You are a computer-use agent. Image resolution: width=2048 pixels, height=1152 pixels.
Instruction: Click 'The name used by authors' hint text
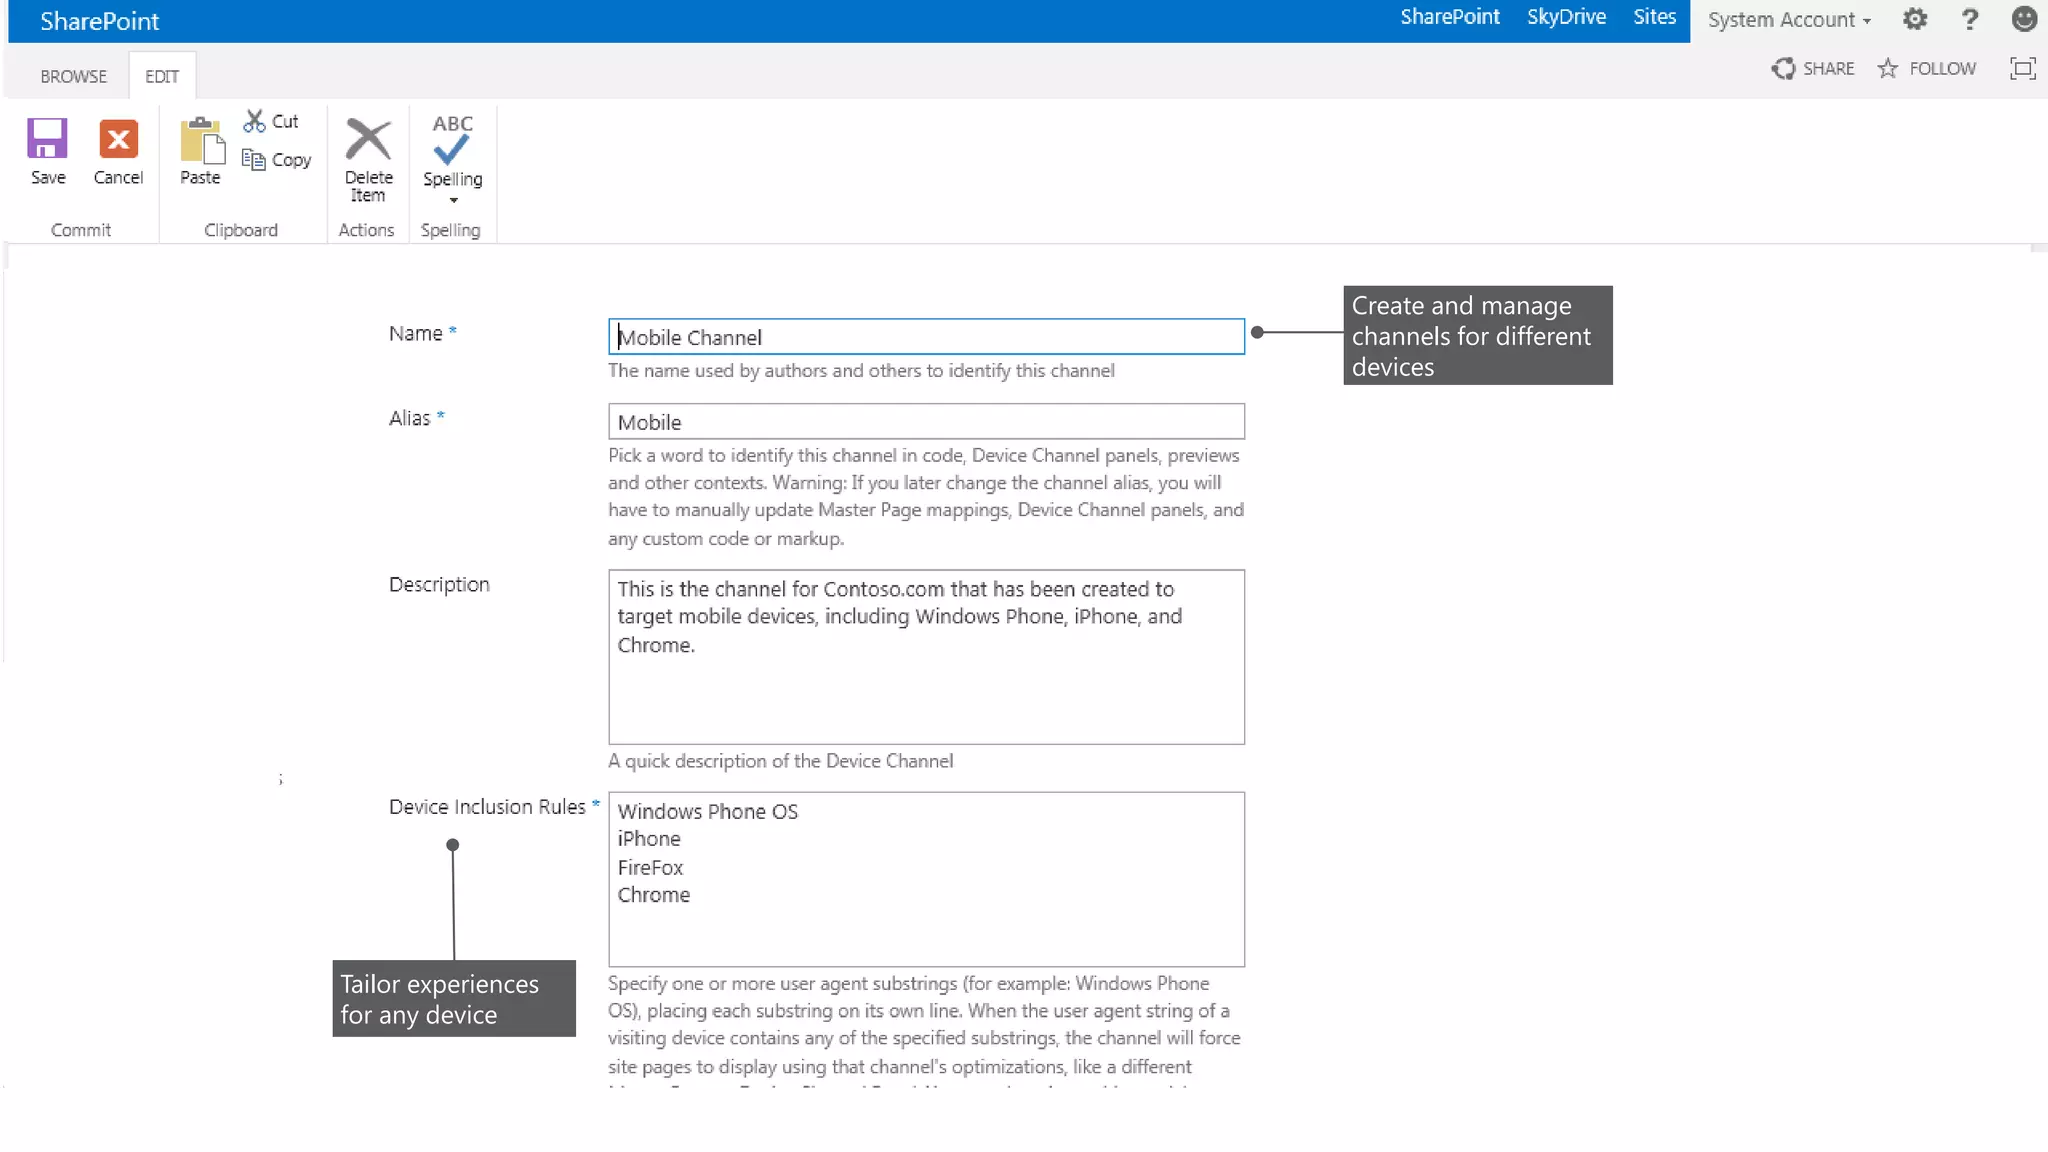[721, 370]
